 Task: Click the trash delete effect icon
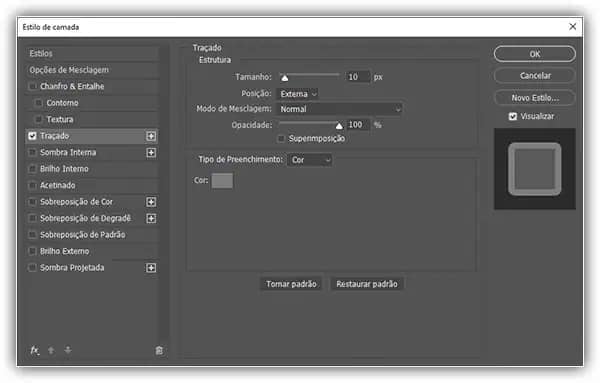pyautogui.click(x=159, y=350)
